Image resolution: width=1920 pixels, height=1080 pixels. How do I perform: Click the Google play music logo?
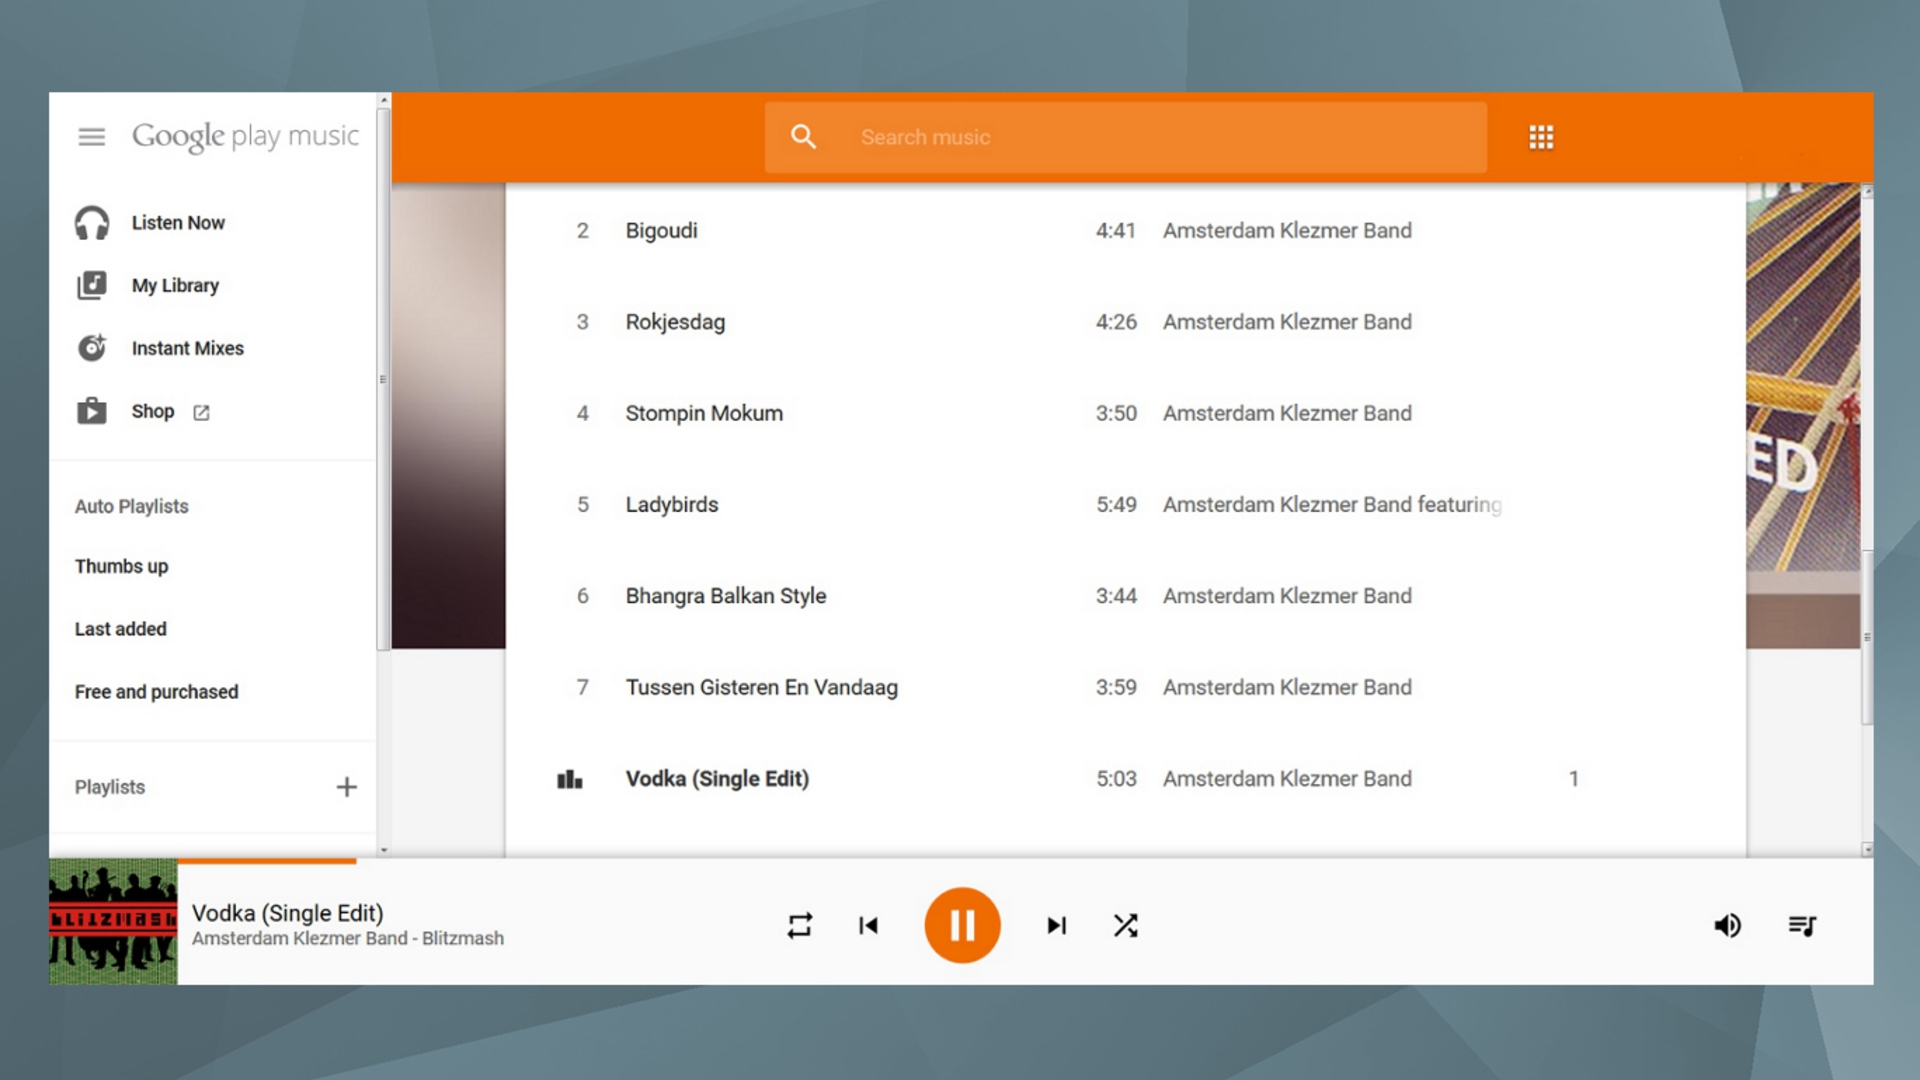pos(245,136)
